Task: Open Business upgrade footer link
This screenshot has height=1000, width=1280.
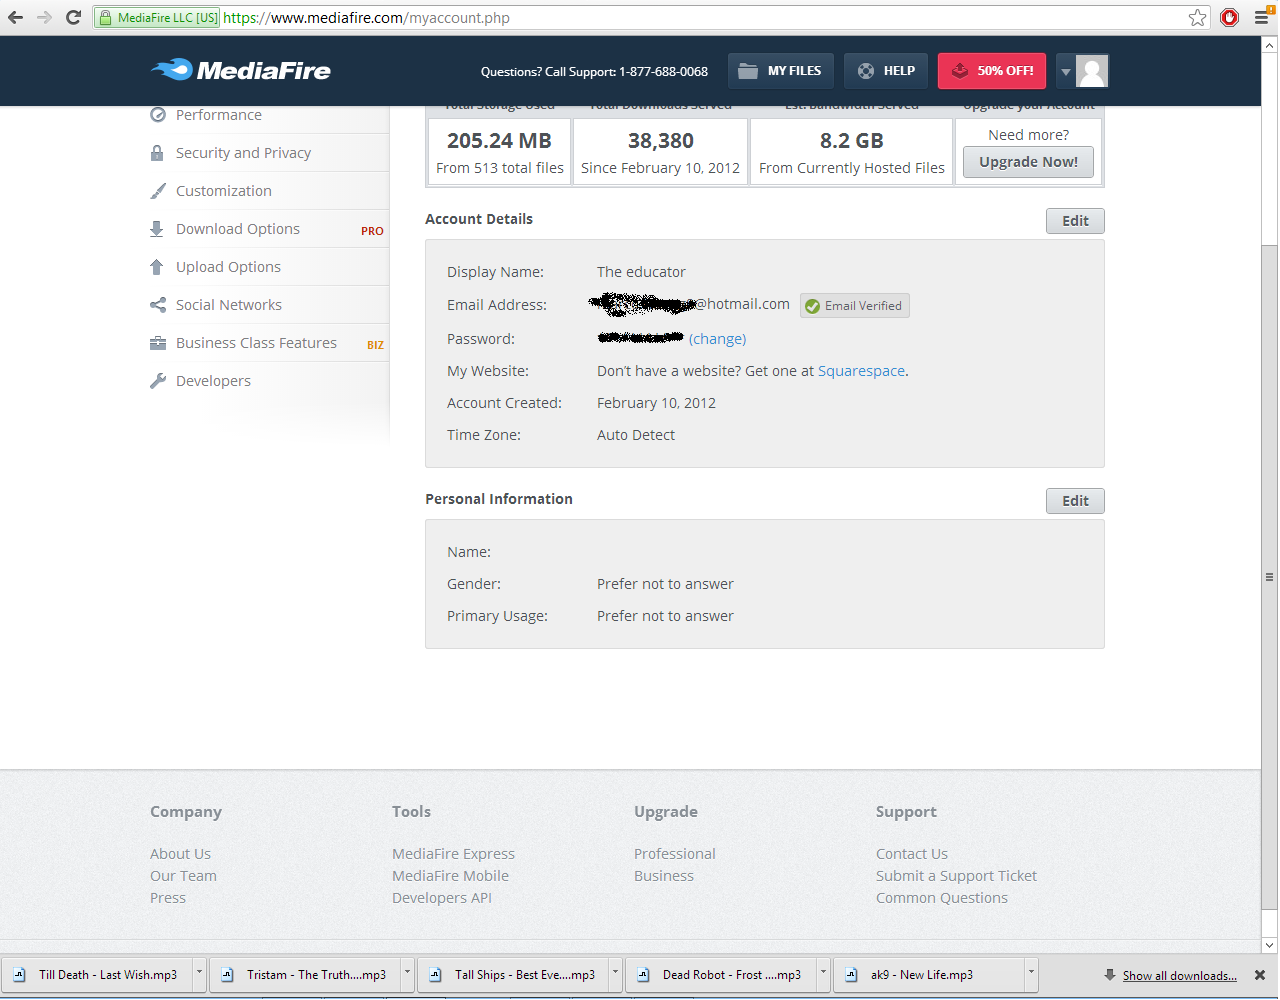Action: [x=664, y=876]
